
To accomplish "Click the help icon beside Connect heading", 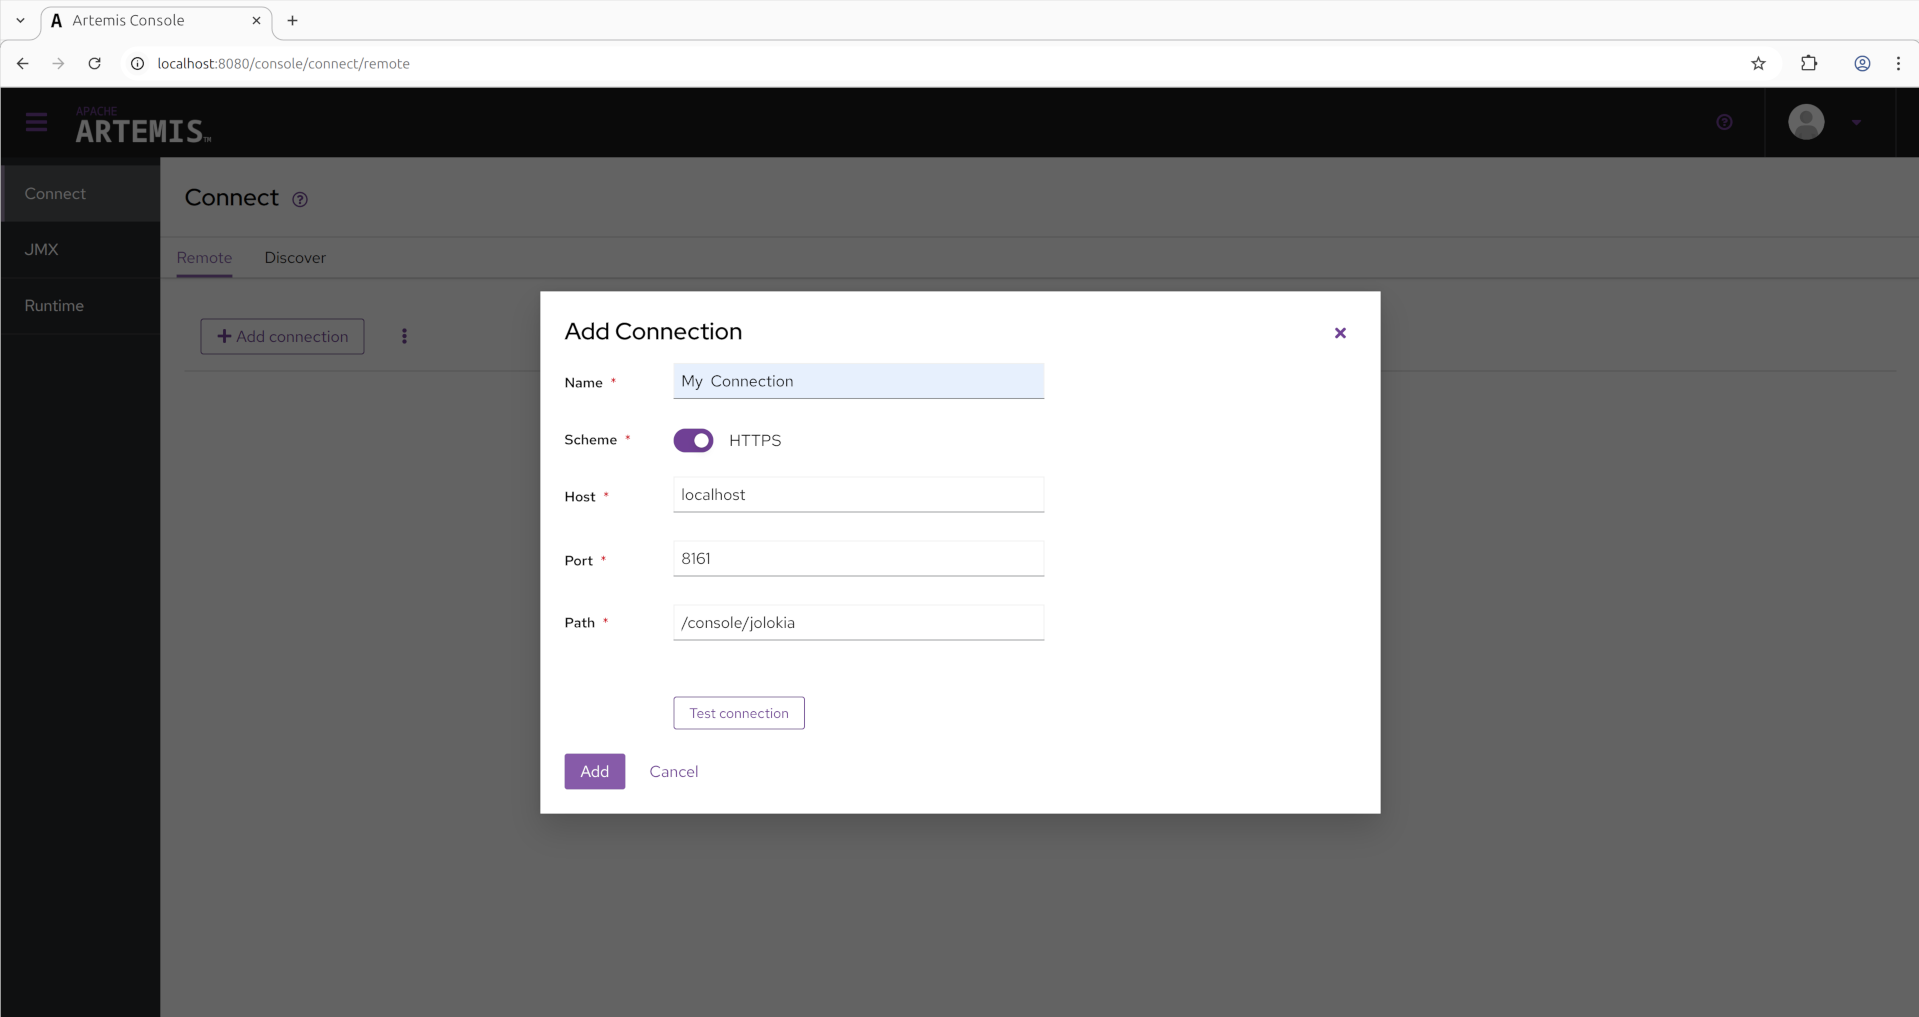I will [x=300, y=200].
